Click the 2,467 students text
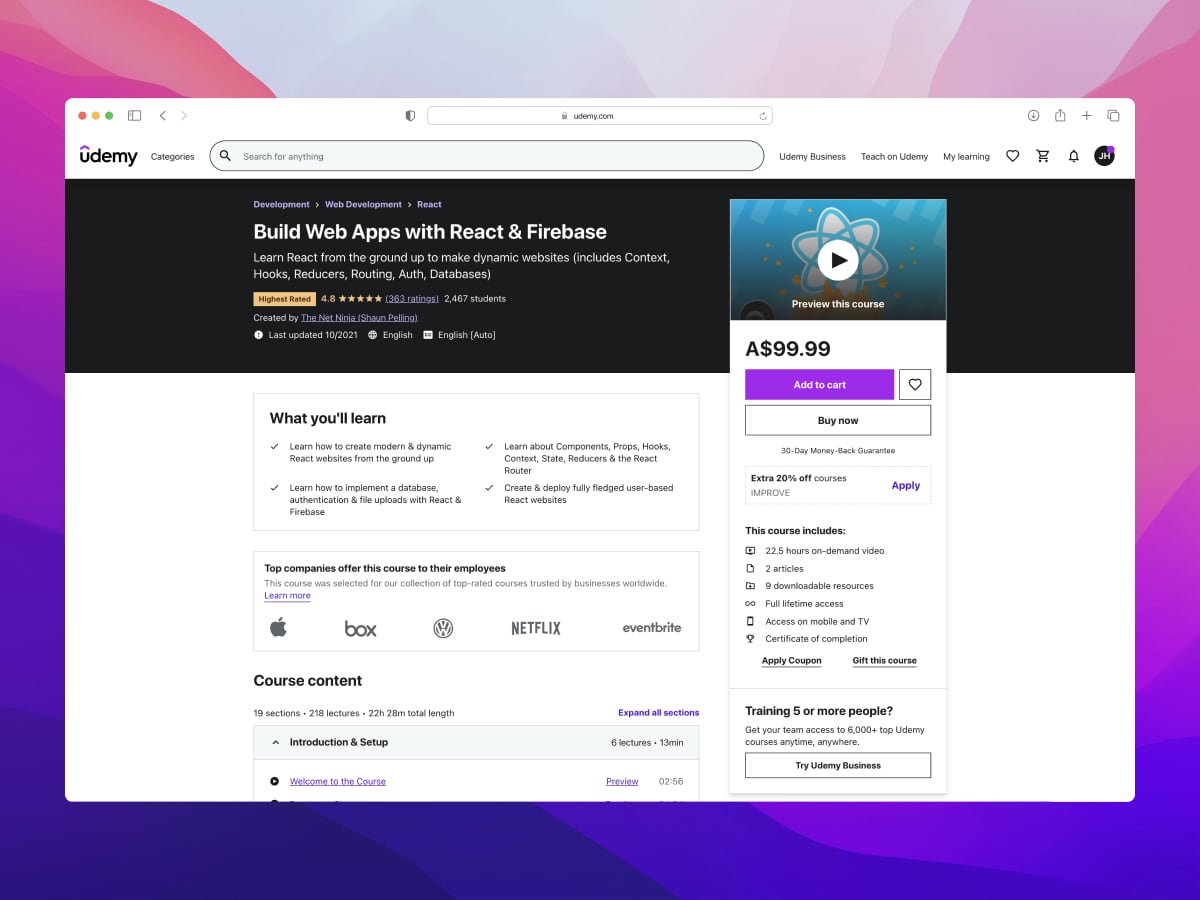This screenshot has width=1200, height=900. pos(475,298)
